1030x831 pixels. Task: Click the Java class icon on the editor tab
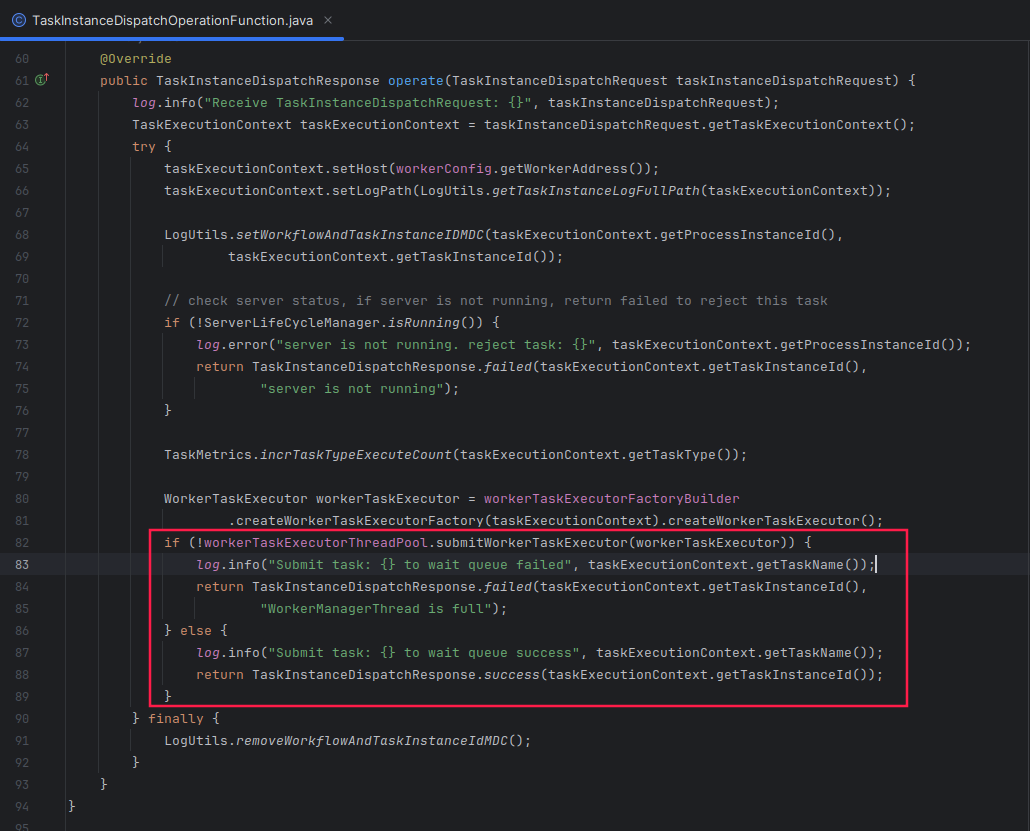tap(19, 20)
